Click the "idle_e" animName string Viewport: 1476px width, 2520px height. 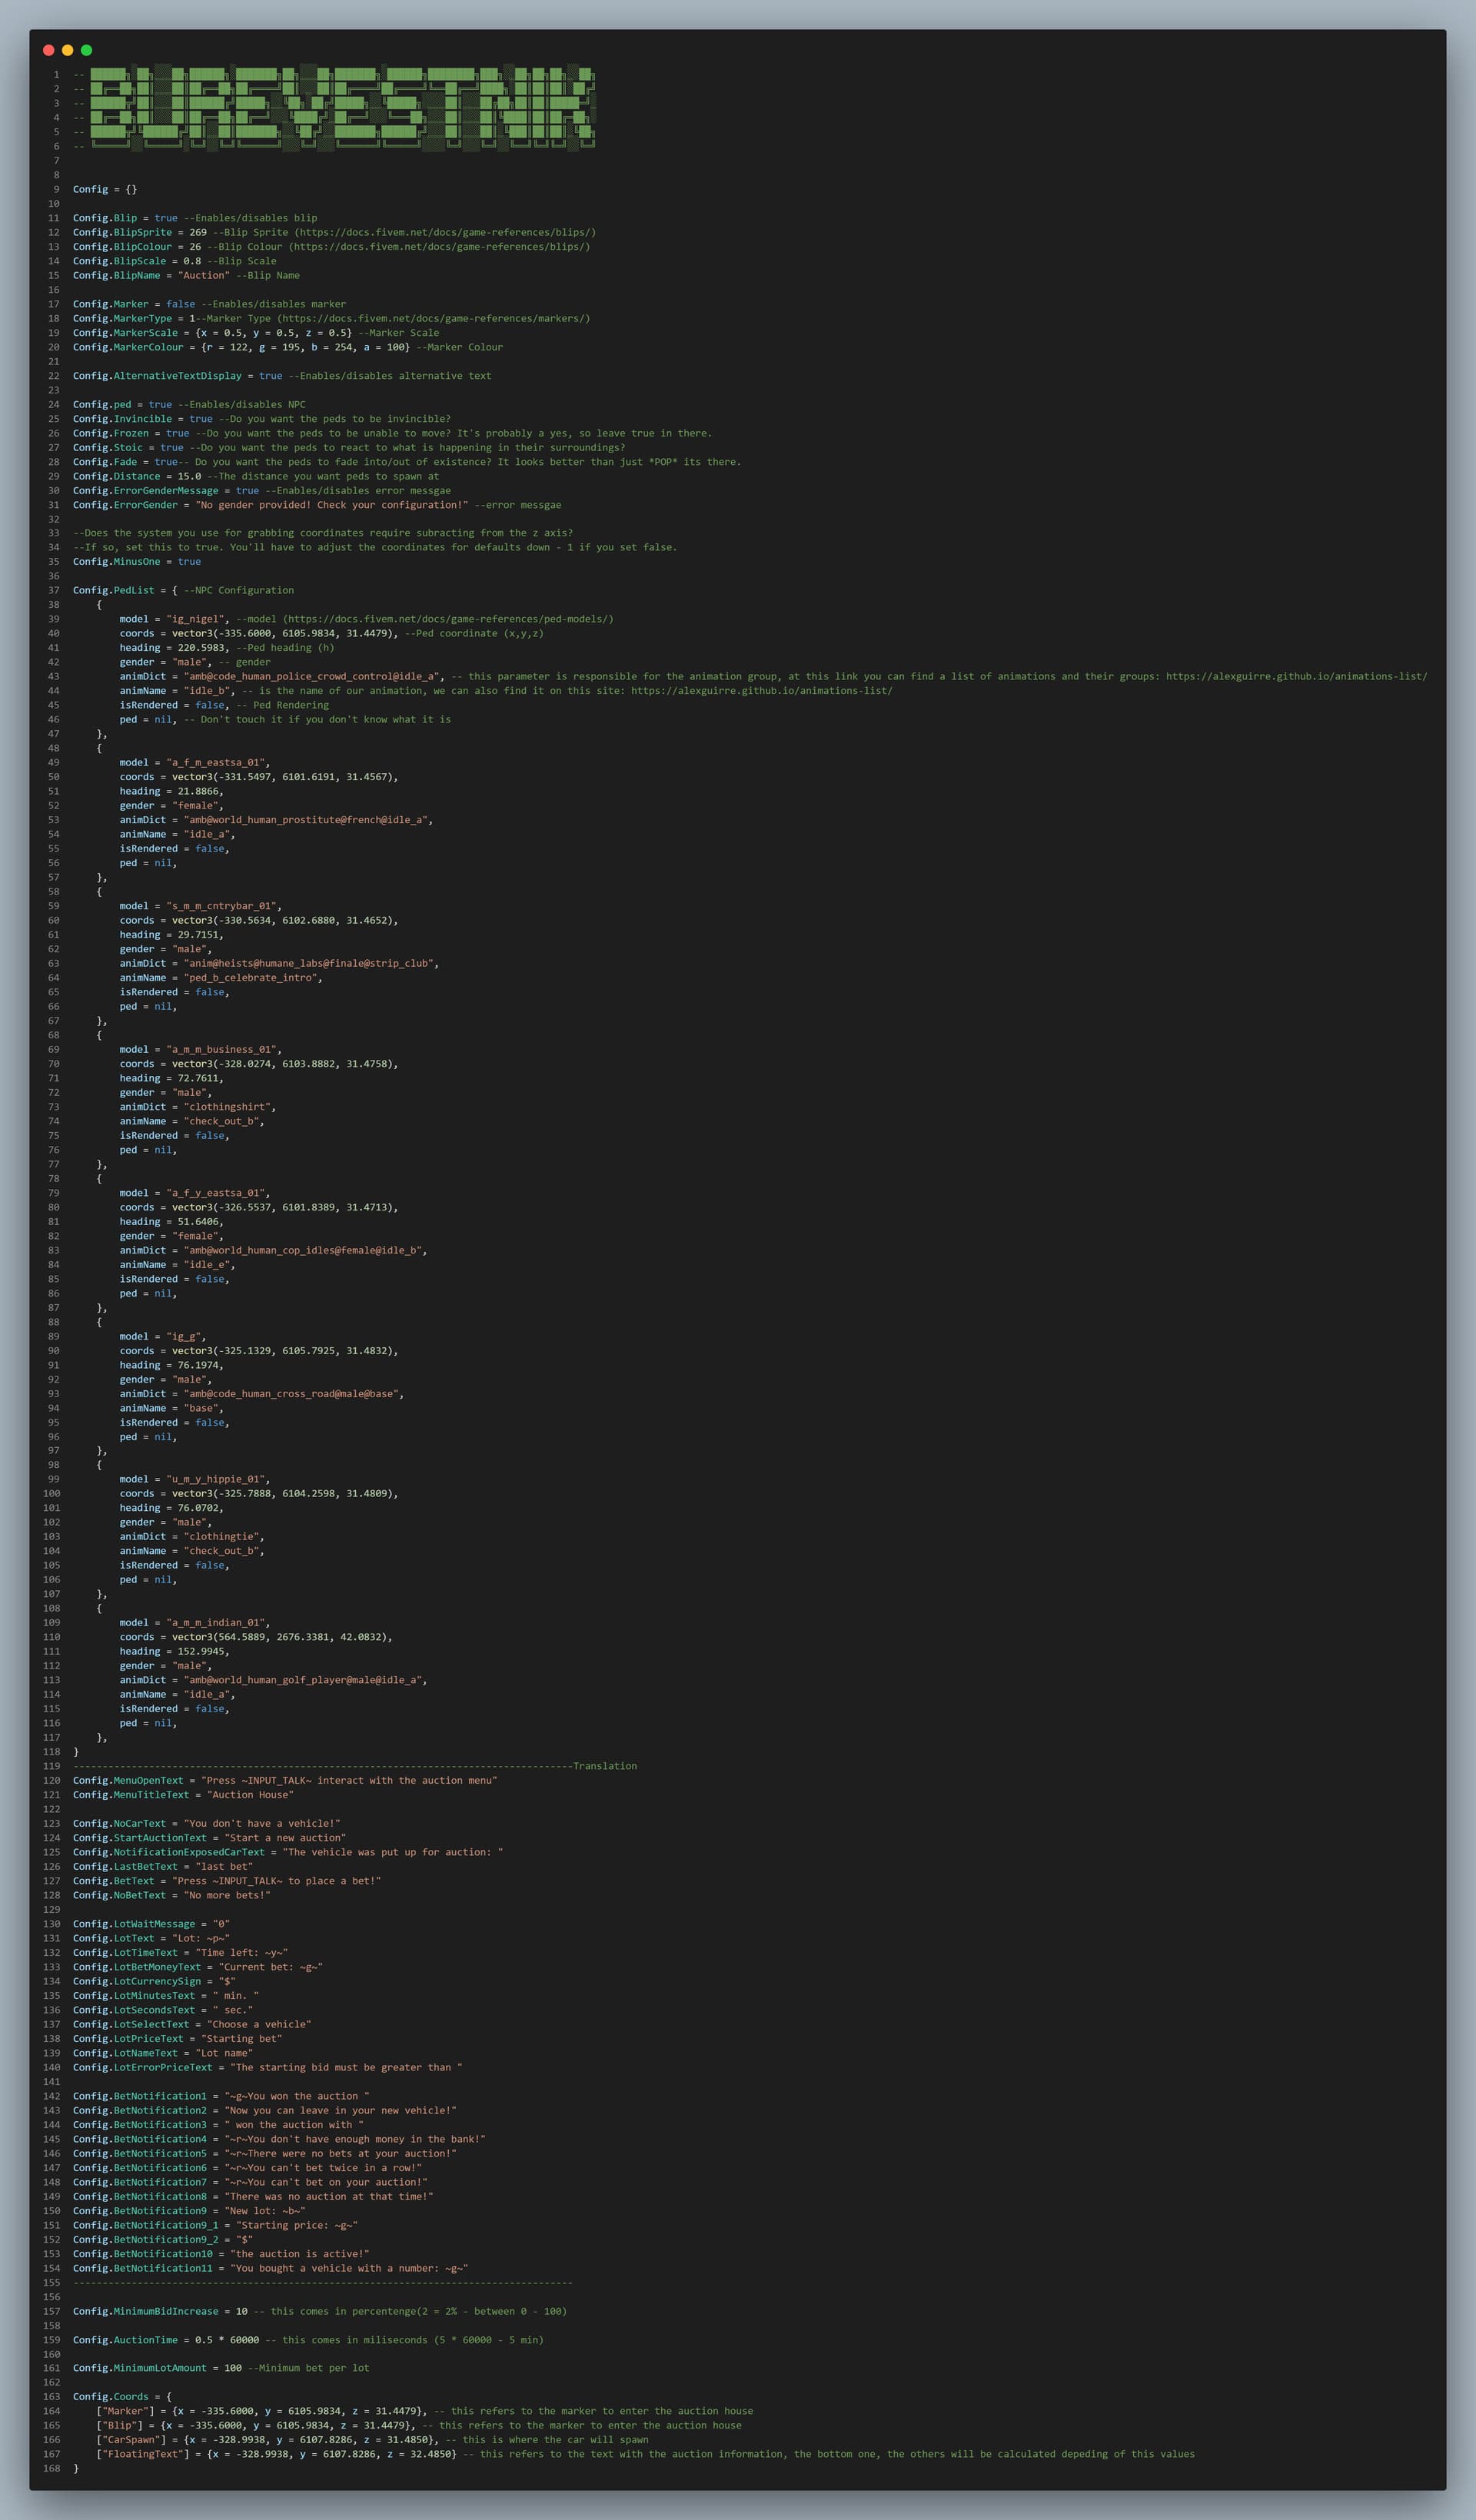[x=207, y=1265]
